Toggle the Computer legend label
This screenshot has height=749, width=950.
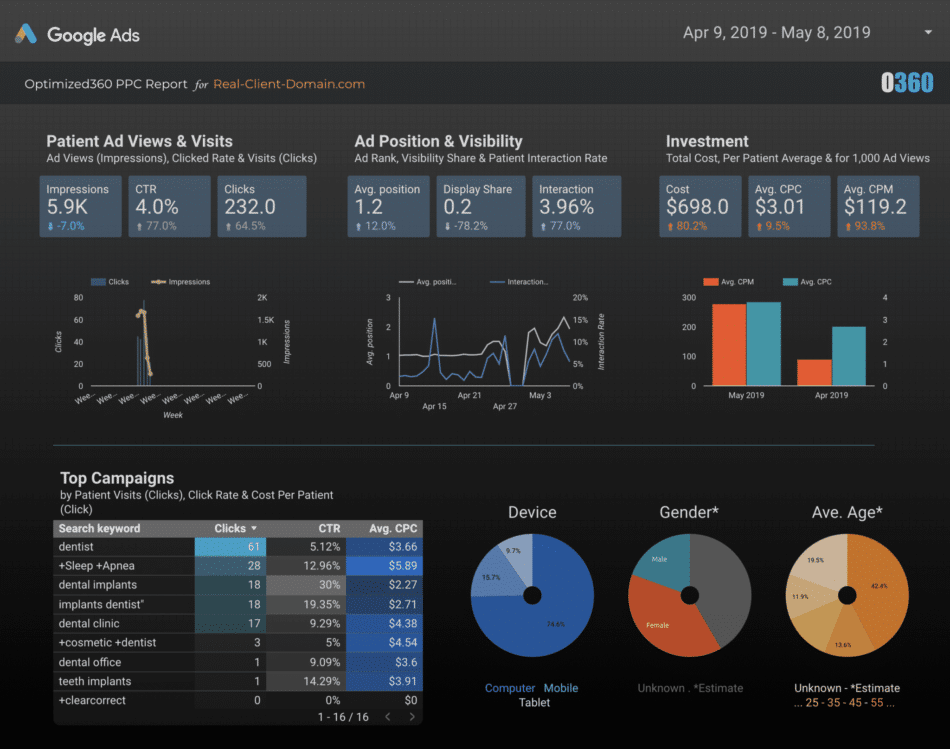pos(510,688)
